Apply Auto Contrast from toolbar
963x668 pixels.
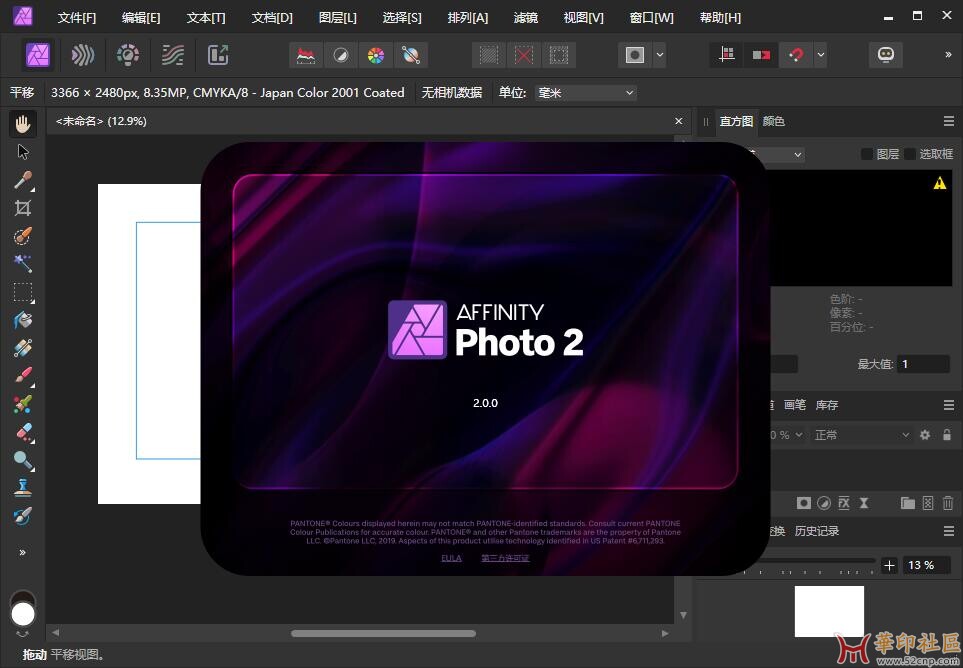(x=340, y=55)
